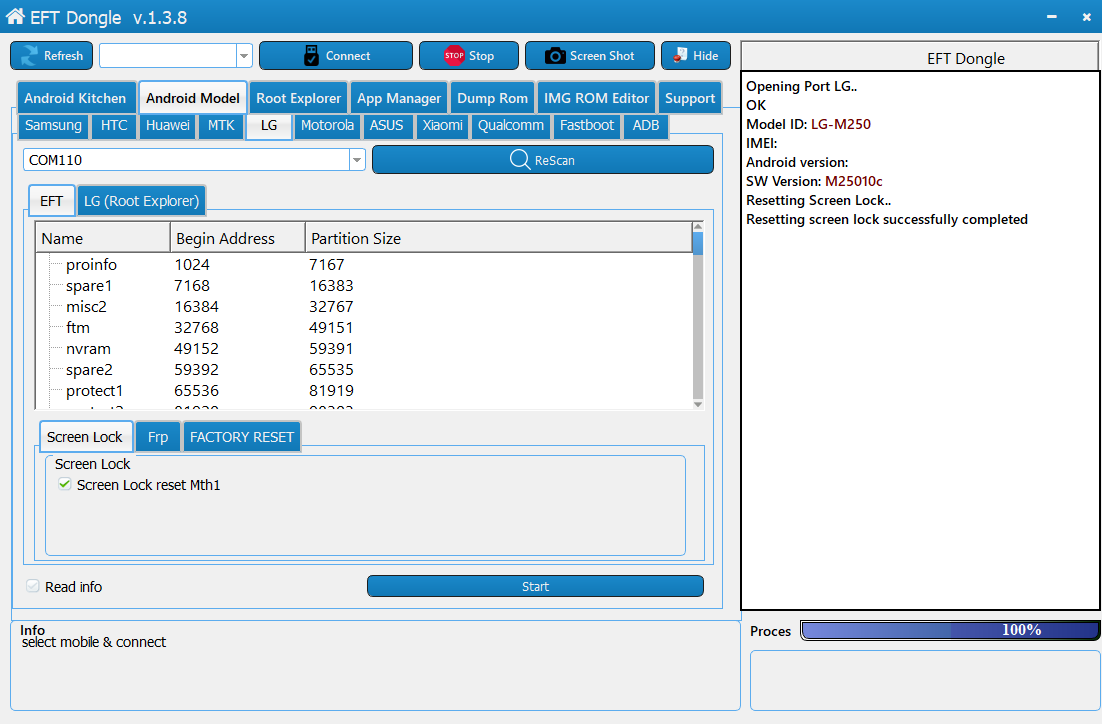Select the LG brand tab

[268, 126]
